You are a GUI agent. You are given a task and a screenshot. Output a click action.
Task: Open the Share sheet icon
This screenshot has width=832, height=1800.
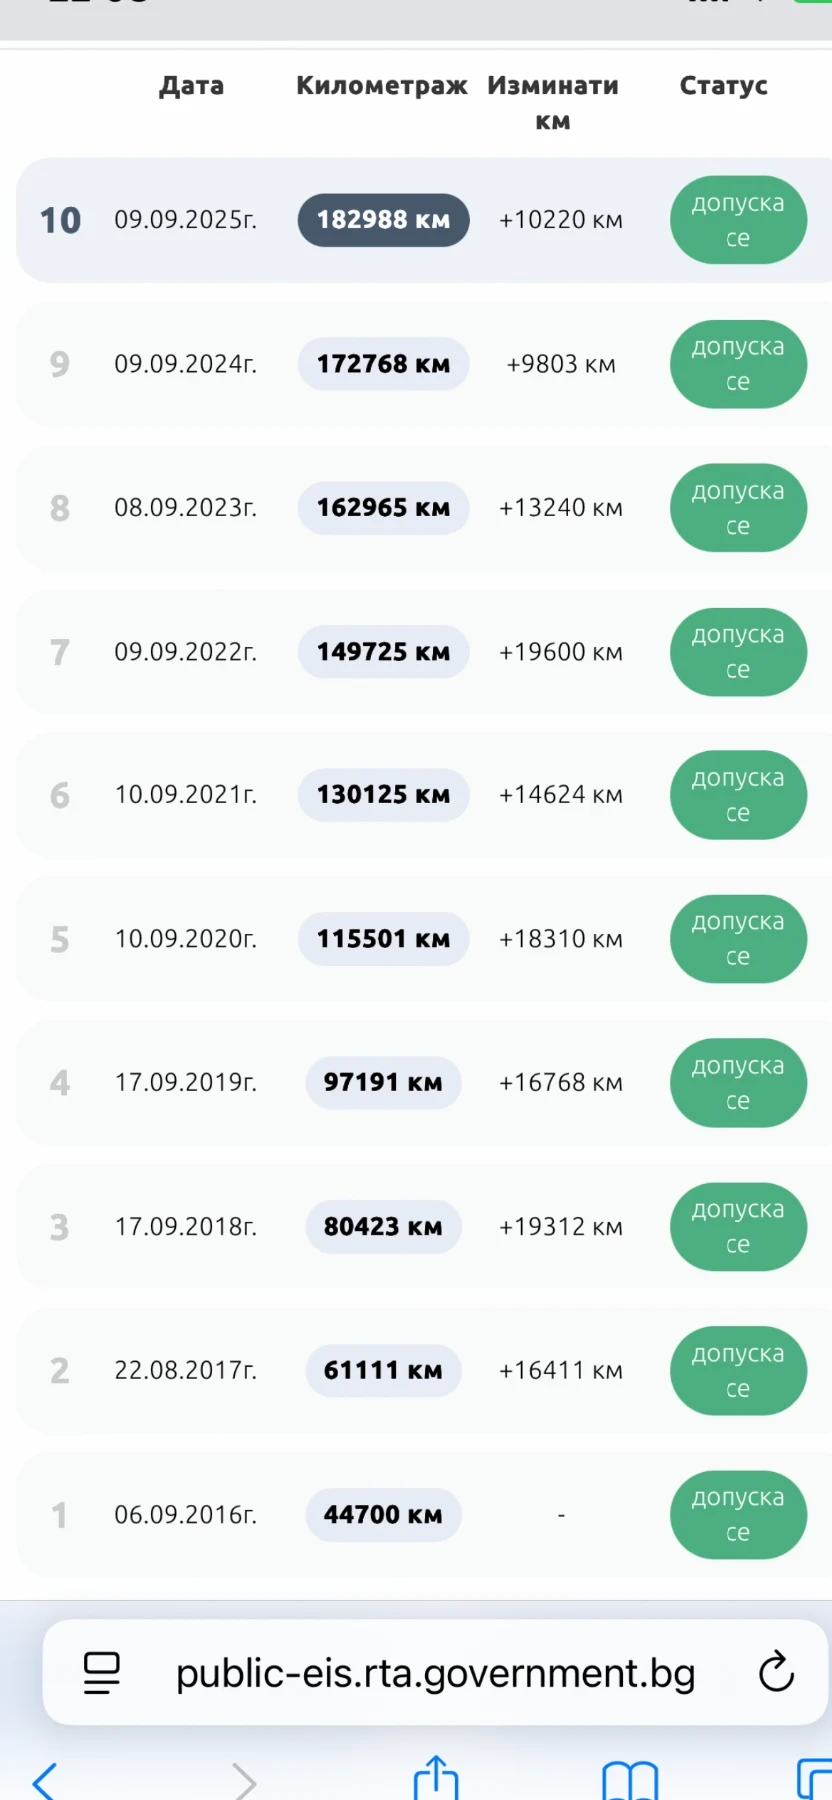[x=436, y=1778]
